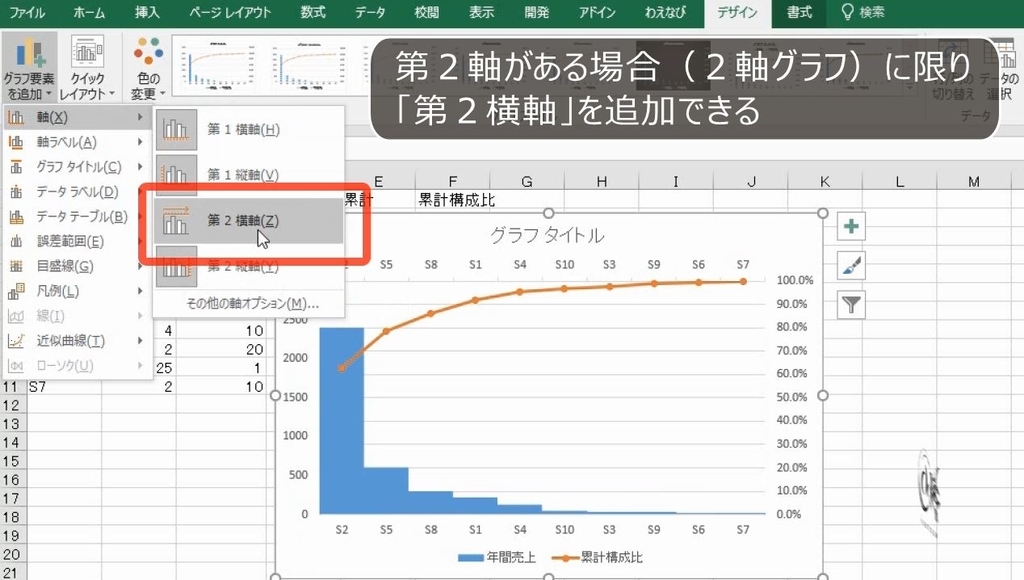This screenshot has height=580, width=1024.
Task: Click the 検索 lightbulb search box
Action: click(x=863, y=12)
